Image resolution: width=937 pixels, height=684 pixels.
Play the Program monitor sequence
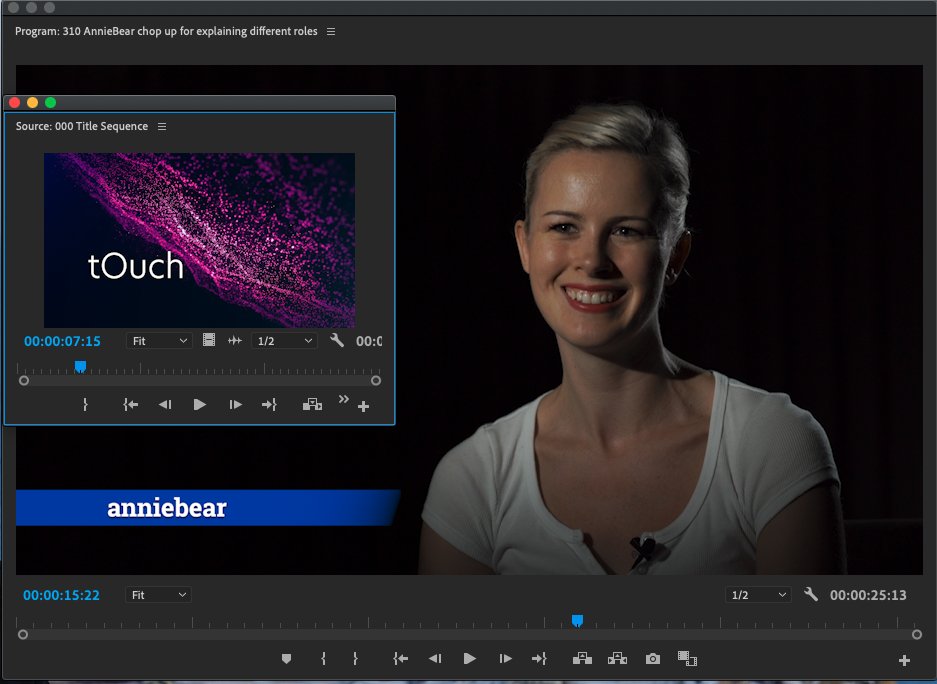coord(470,659)
